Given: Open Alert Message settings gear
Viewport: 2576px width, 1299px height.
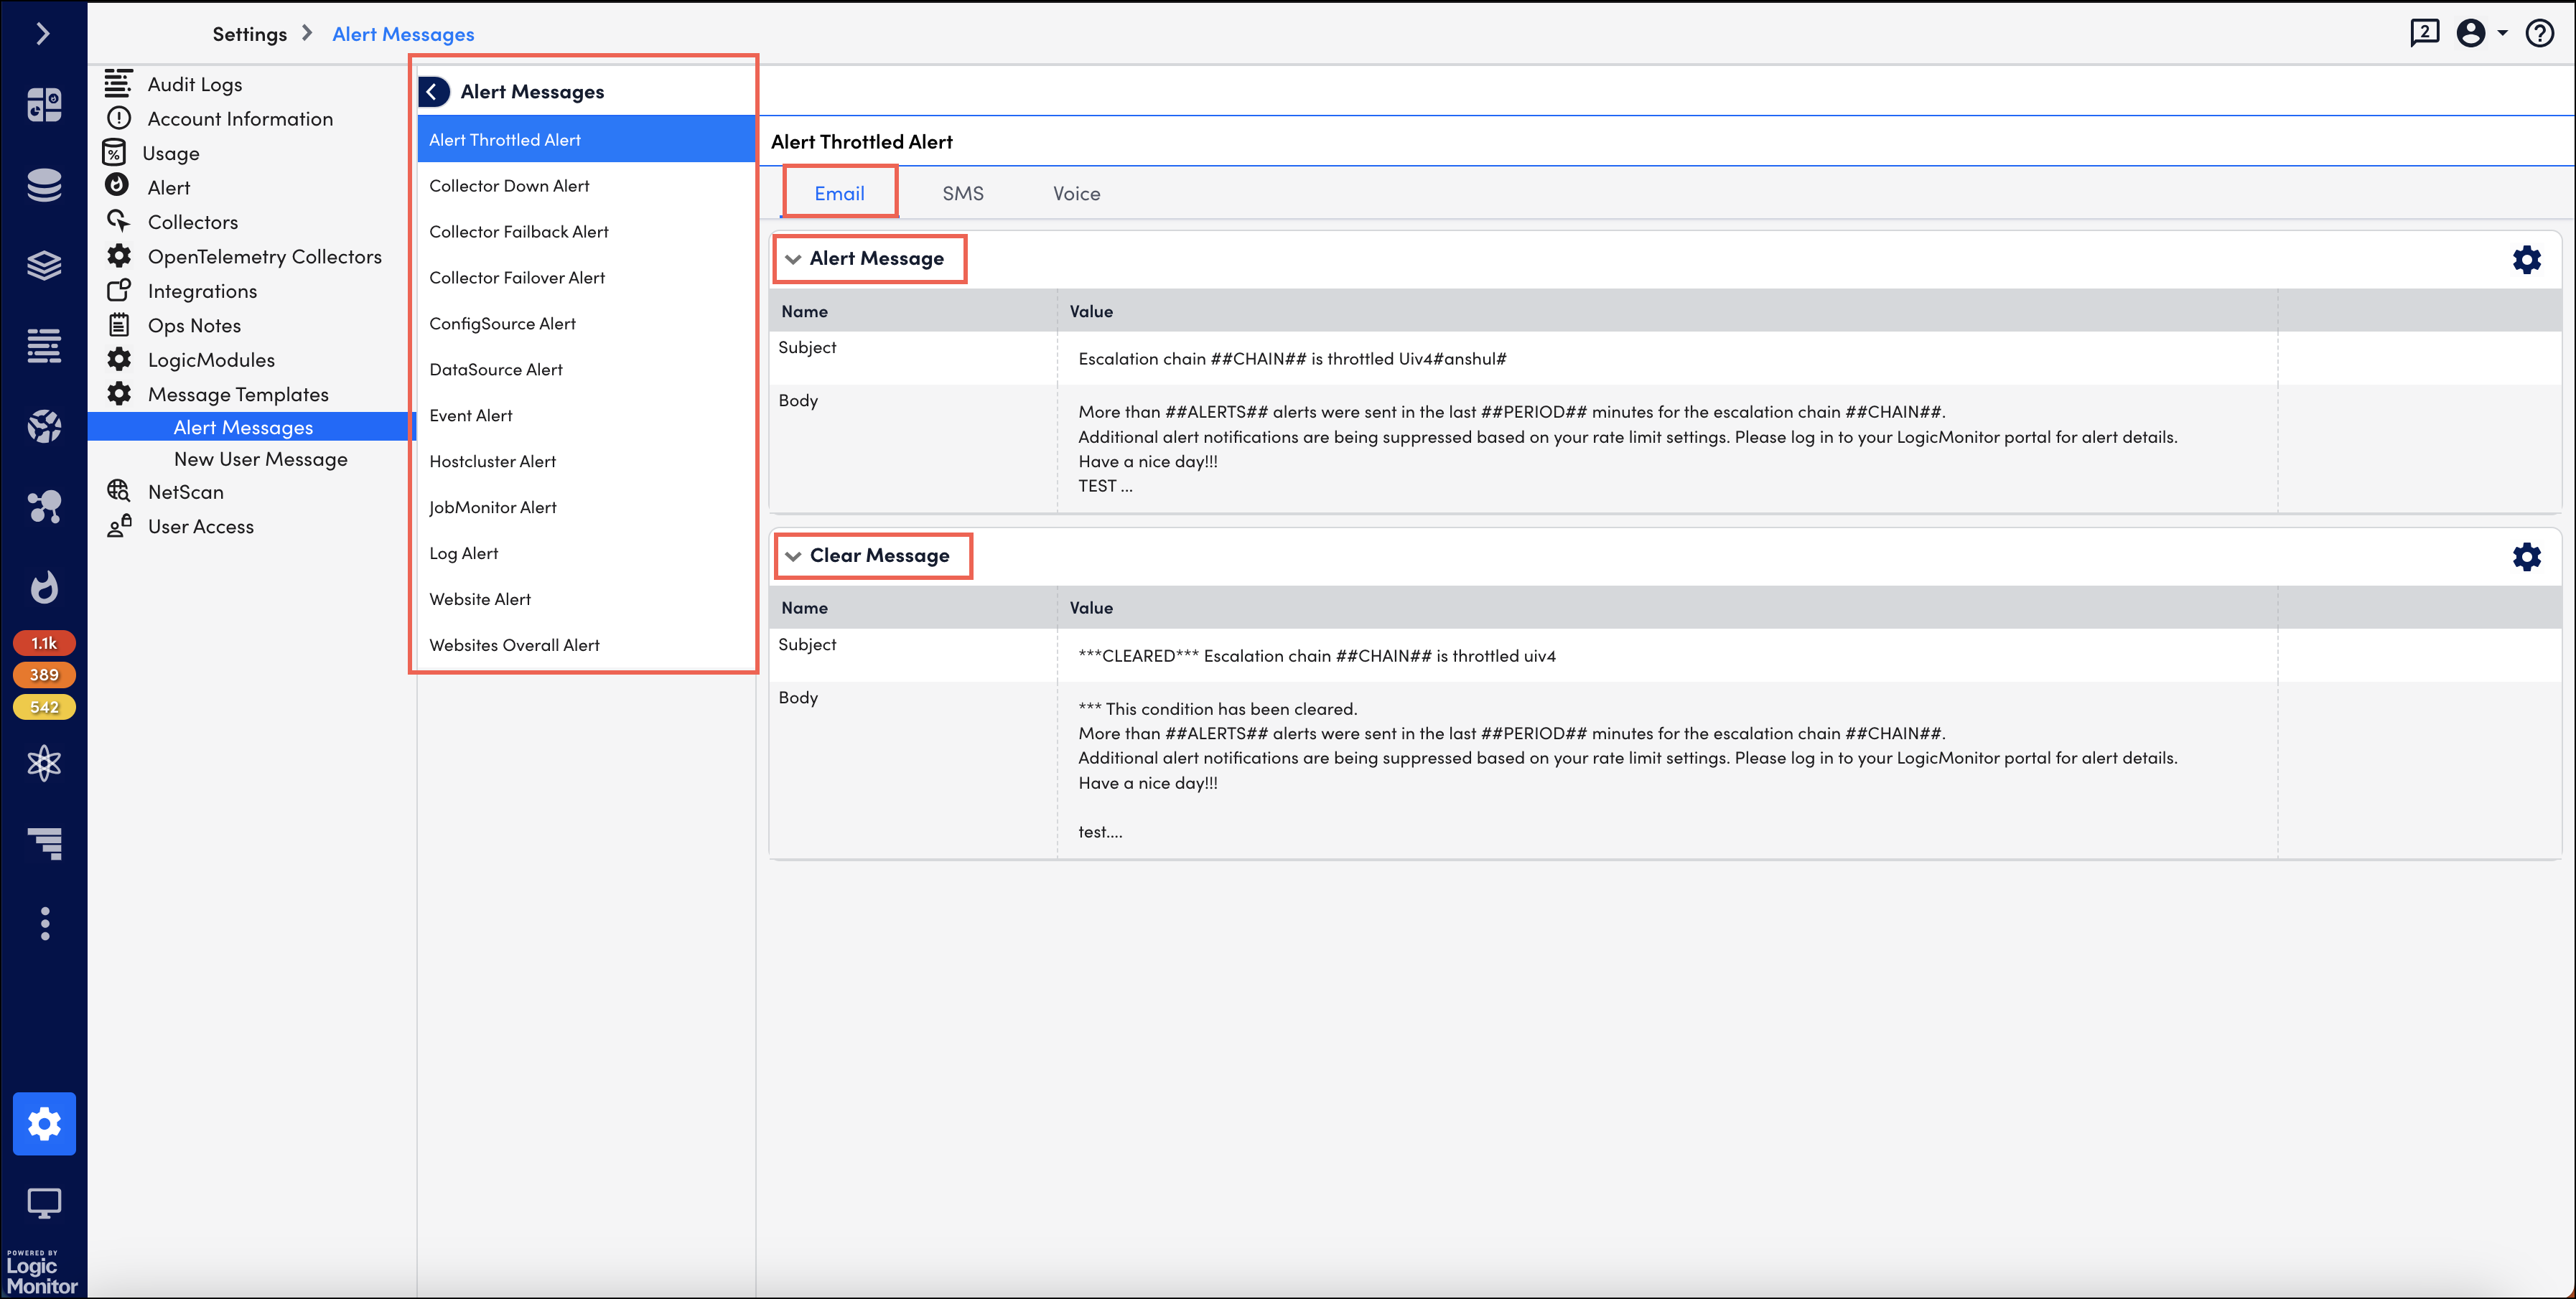Looking at the screenshot, I should tap(2526, 260).
